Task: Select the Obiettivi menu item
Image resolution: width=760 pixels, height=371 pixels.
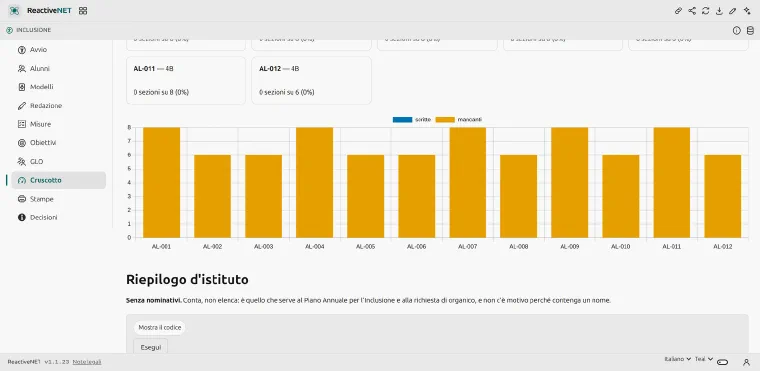Action: tap(59, 143)
